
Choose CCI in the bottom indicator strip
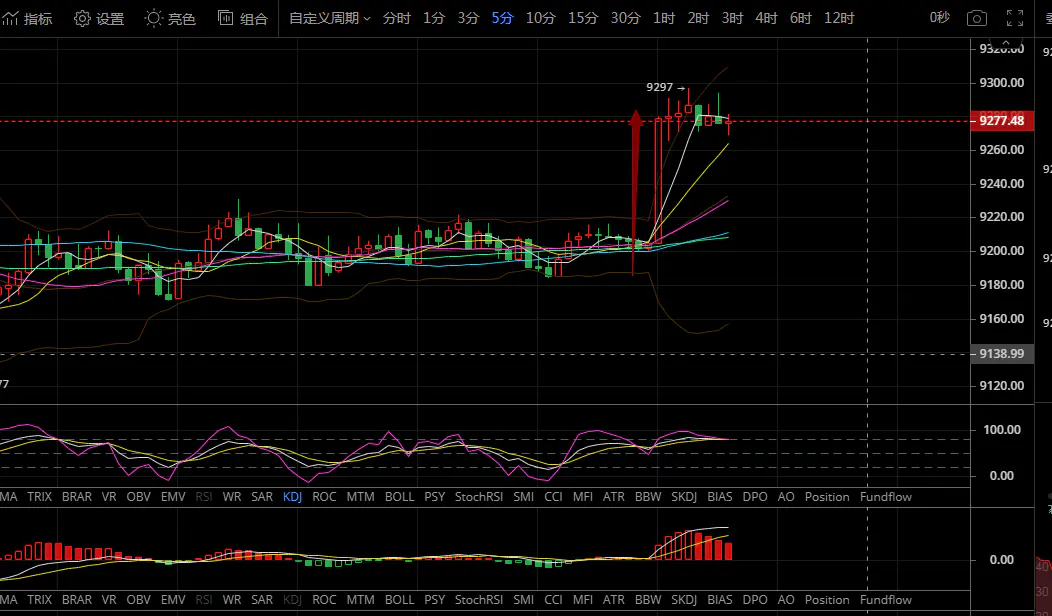pyautogui.click(x=554, y=600)
